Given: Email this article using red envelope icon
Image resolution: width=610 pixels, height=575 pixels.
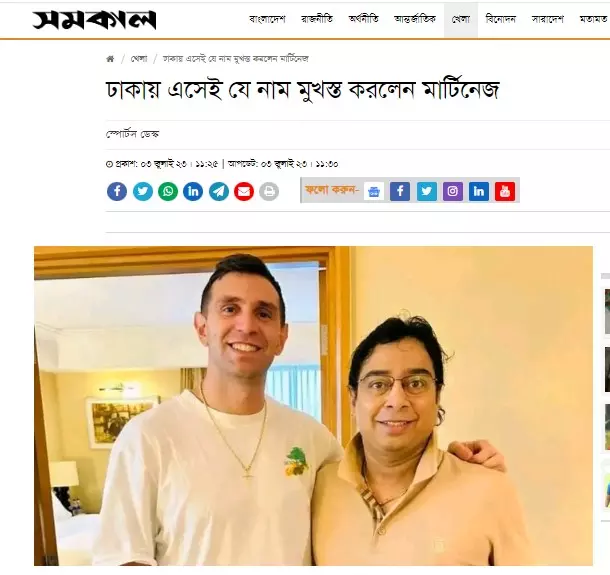Looking at the screenshot, I should (244, 191).
